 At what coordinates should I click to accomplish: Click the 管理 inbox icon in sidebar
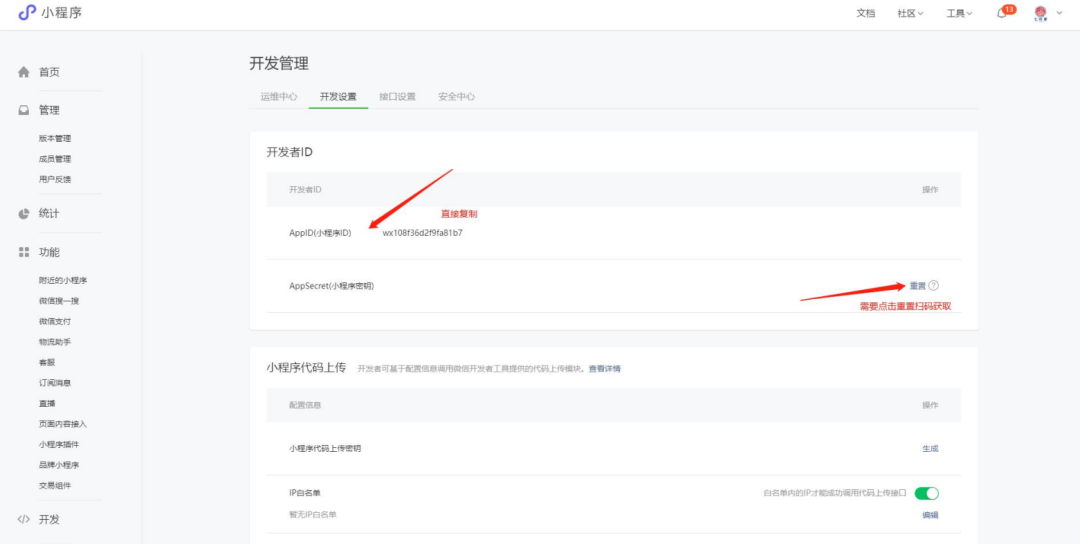(x=24, y=110)
